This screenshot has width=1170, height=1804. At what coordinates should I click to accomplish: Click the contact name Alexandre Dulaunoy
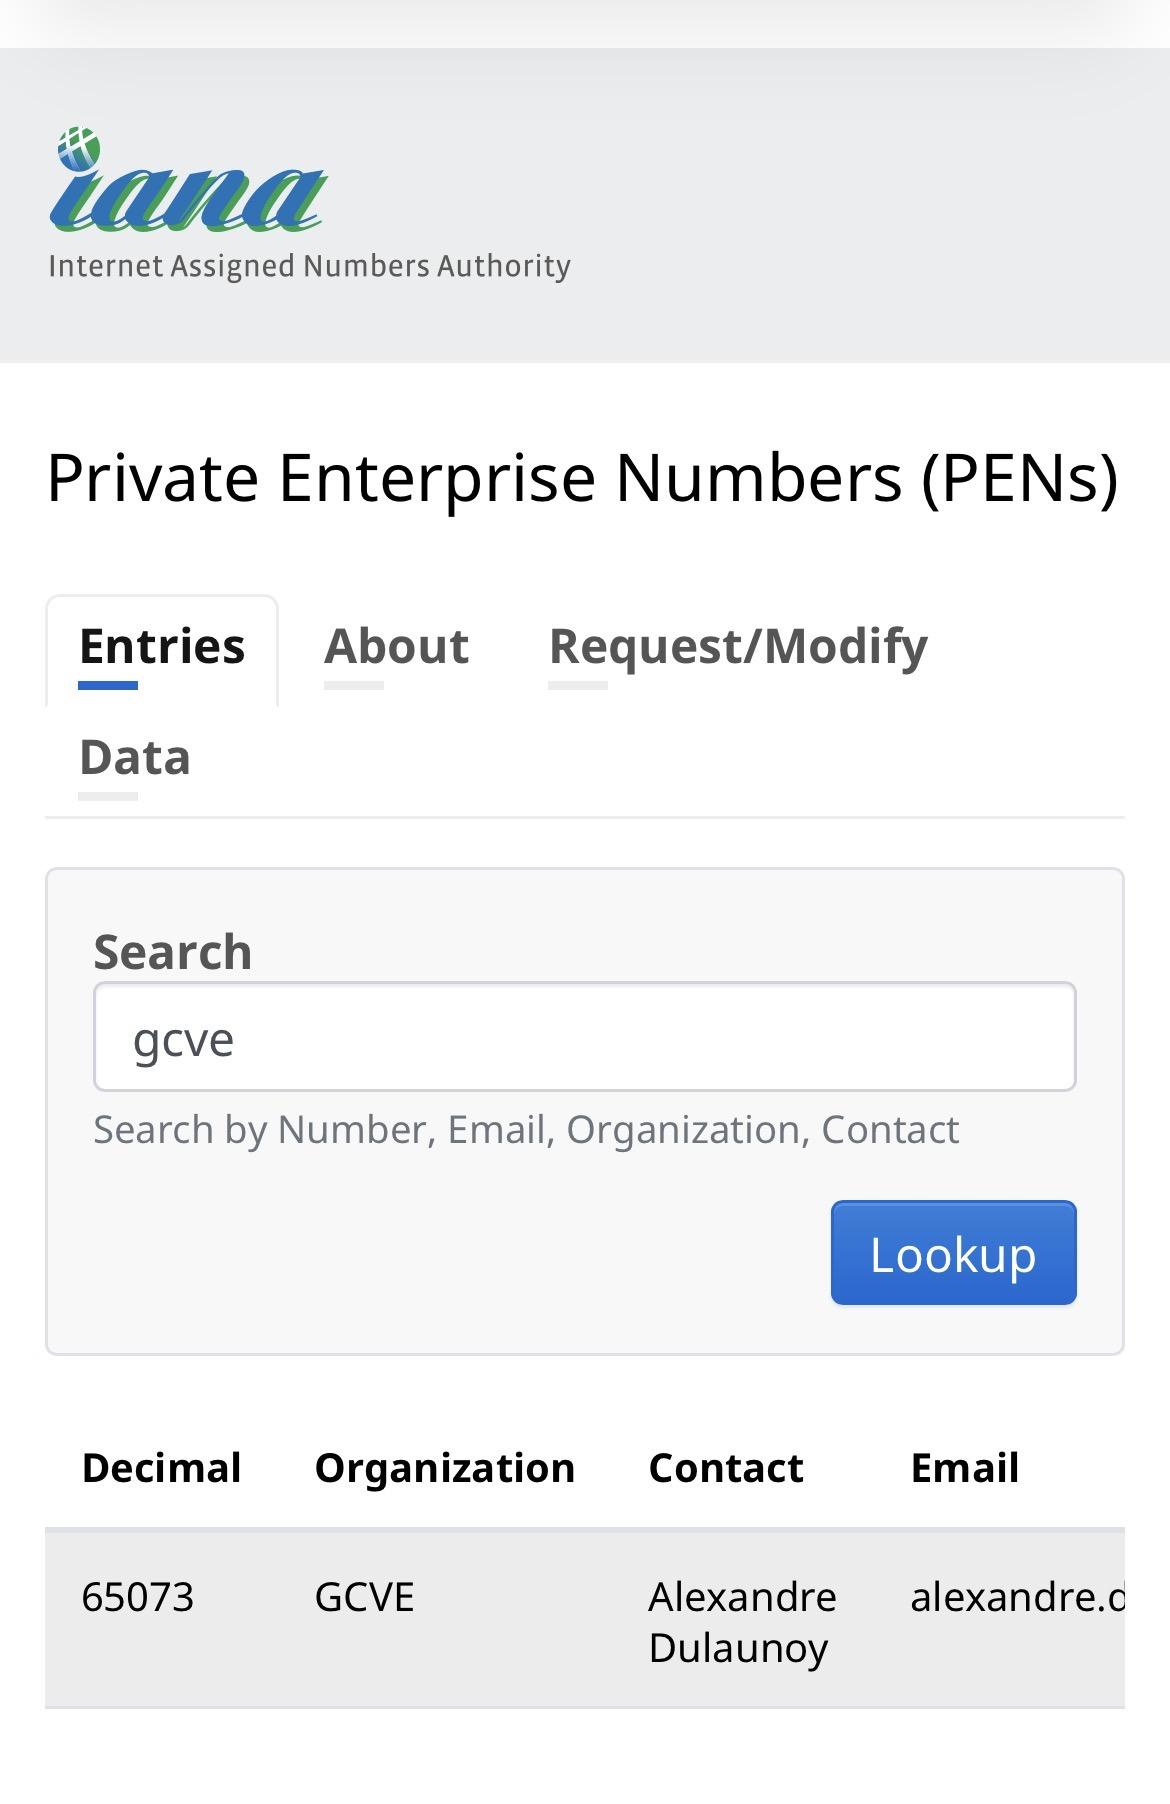[742, 1622]
